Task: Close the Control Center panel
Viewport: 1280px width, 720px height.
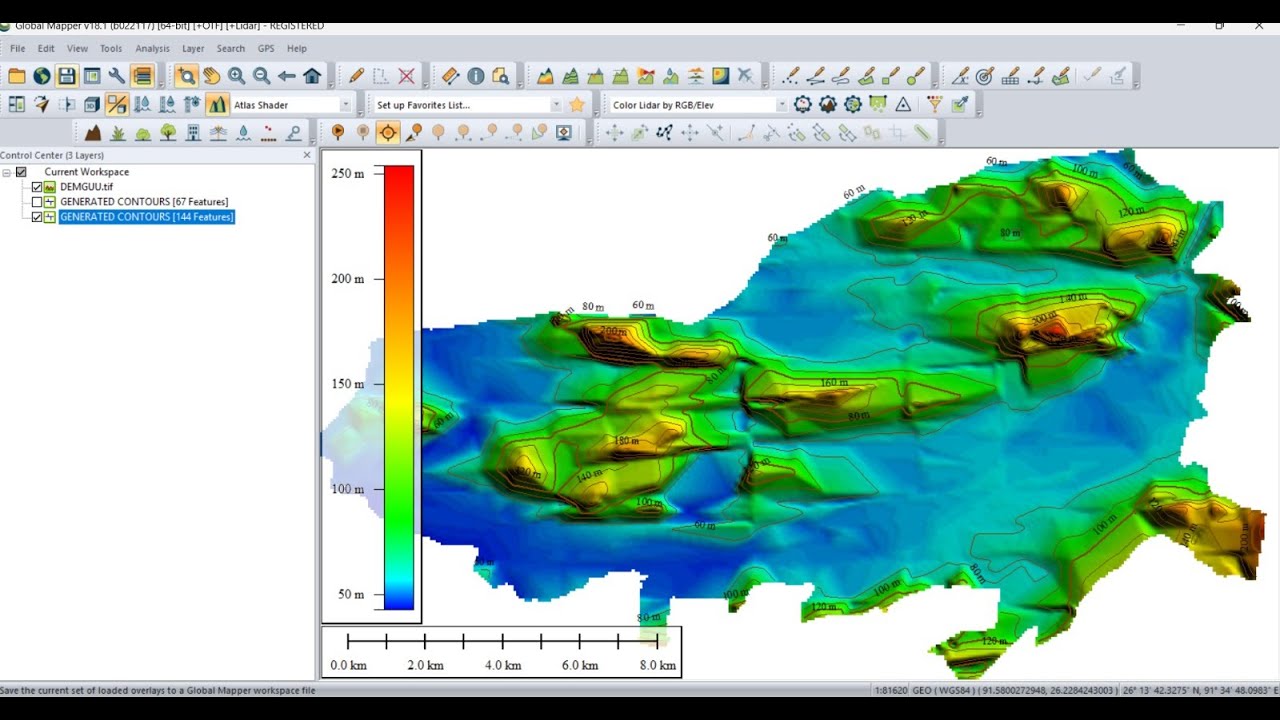Action: tap(307, 155)
